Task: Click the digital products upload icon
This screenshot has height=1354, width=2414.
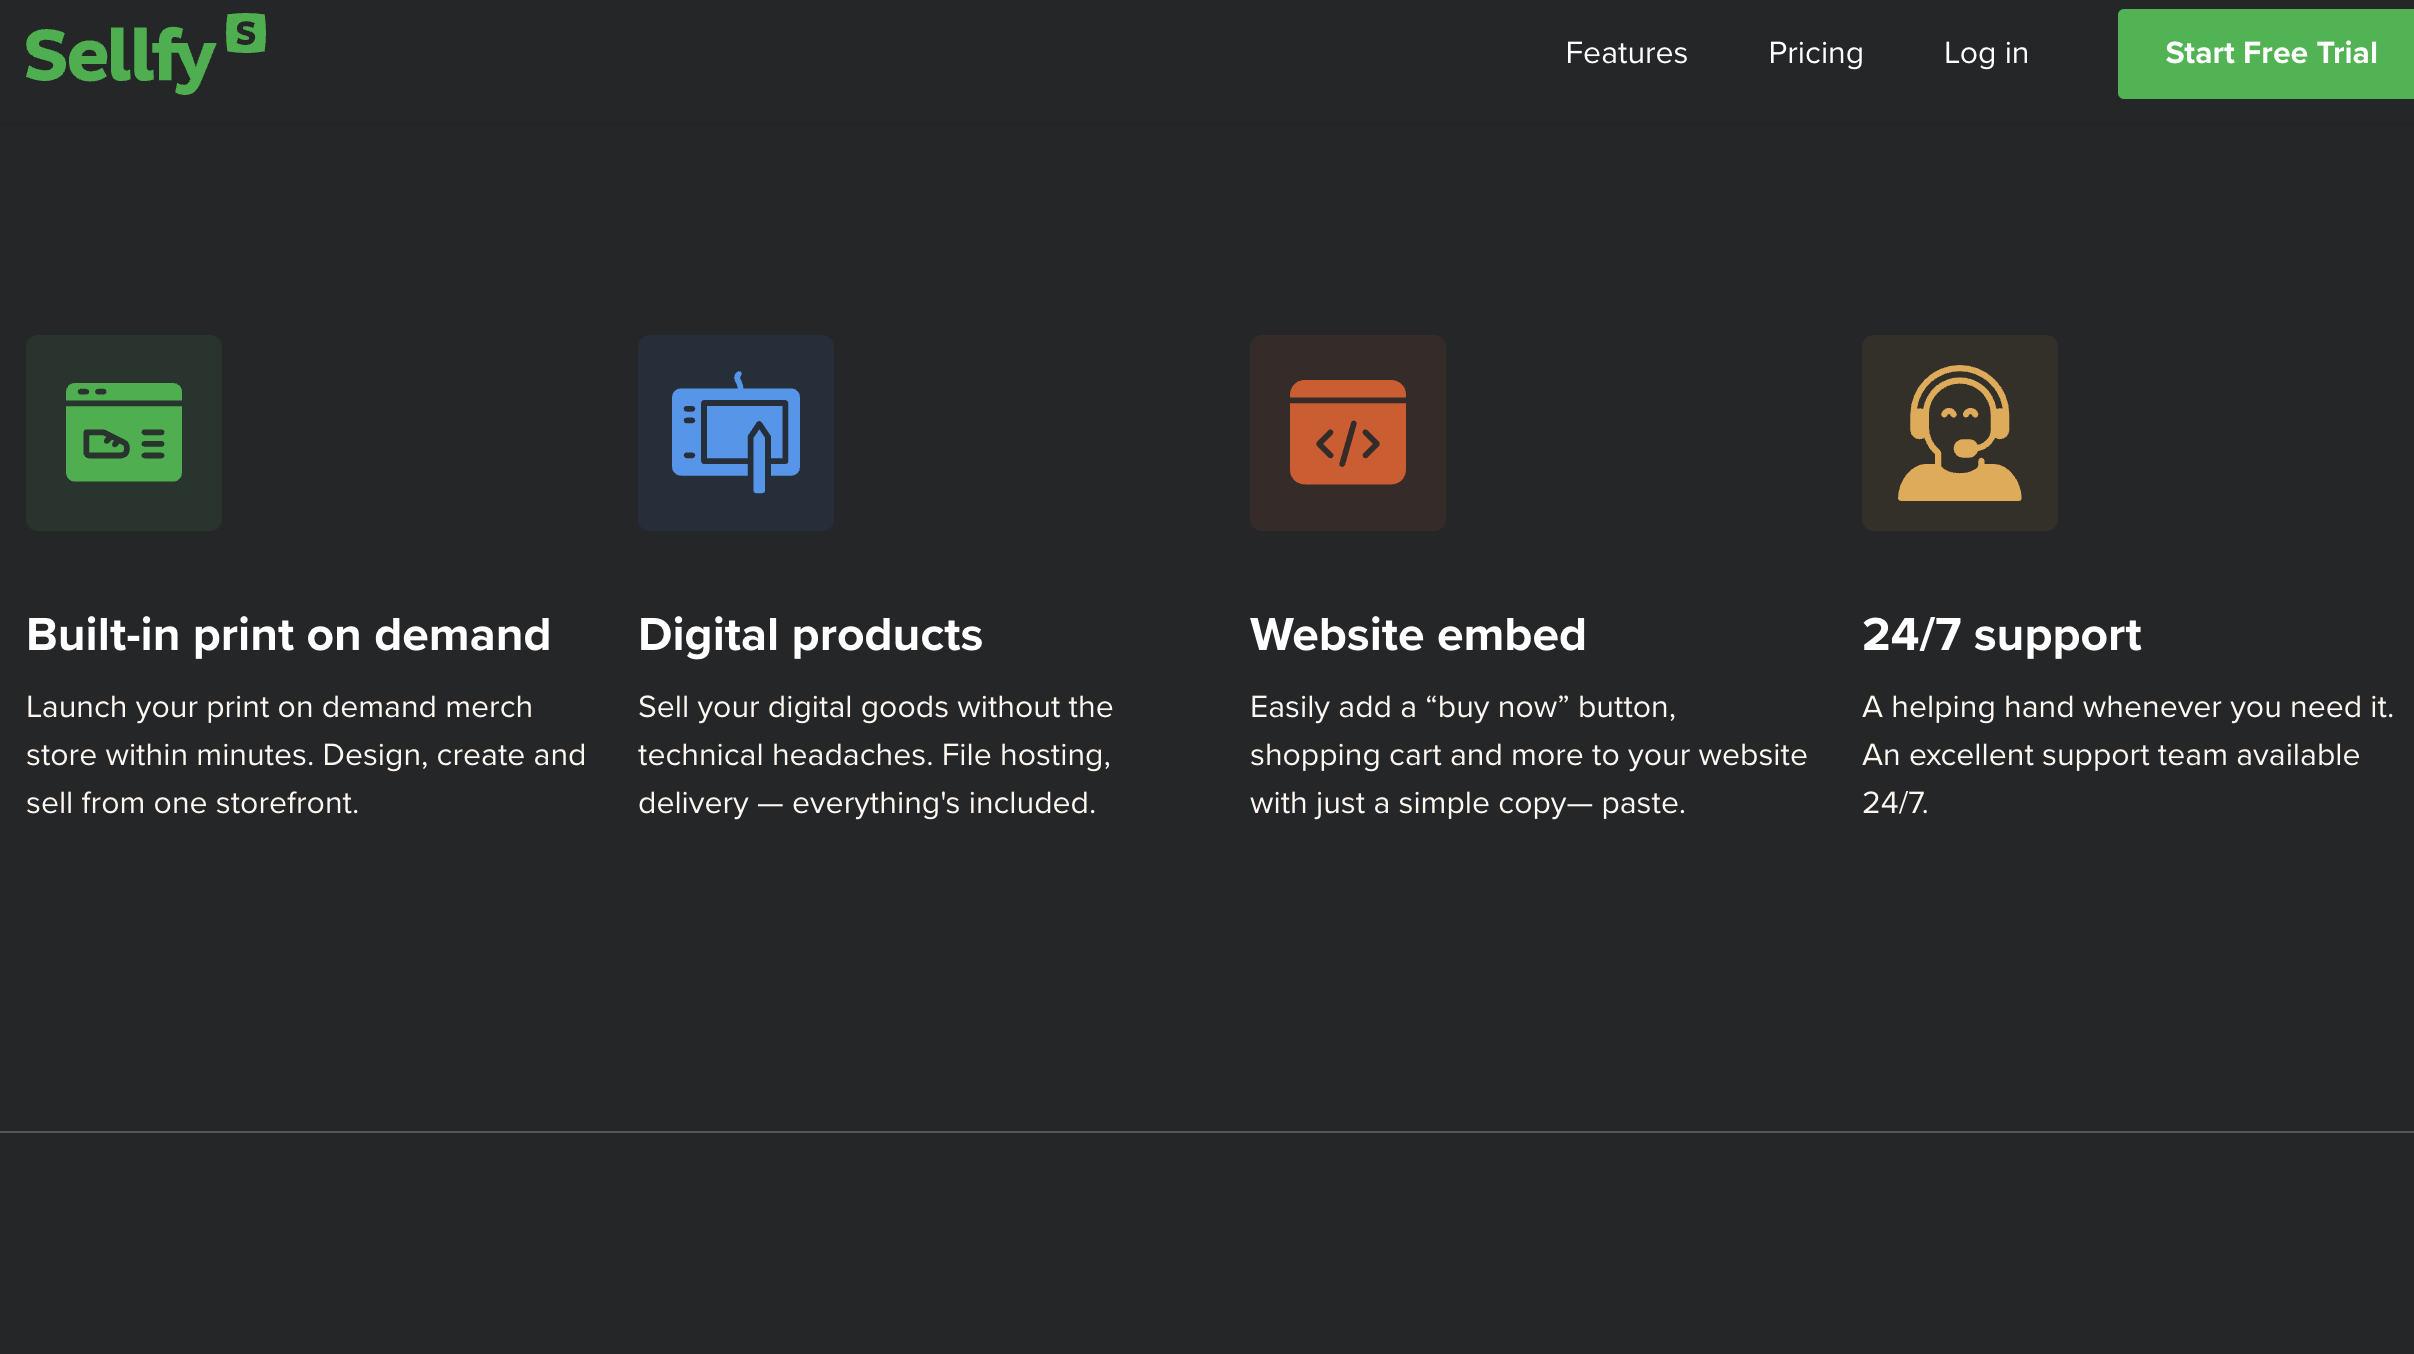Action: coord(736,433)
